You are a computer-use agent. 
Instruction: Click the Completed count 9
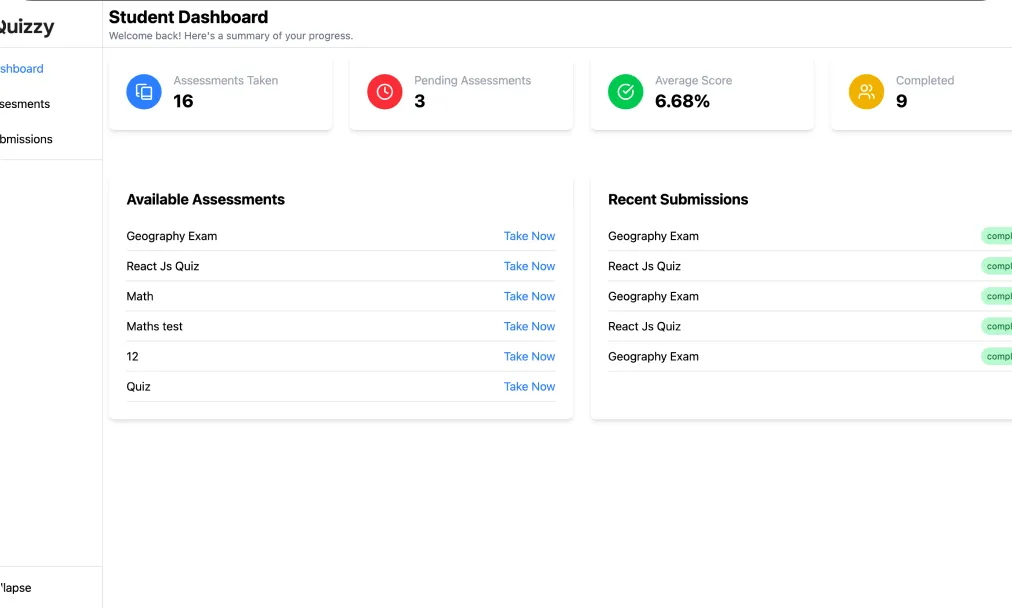(x=902, y=101)
